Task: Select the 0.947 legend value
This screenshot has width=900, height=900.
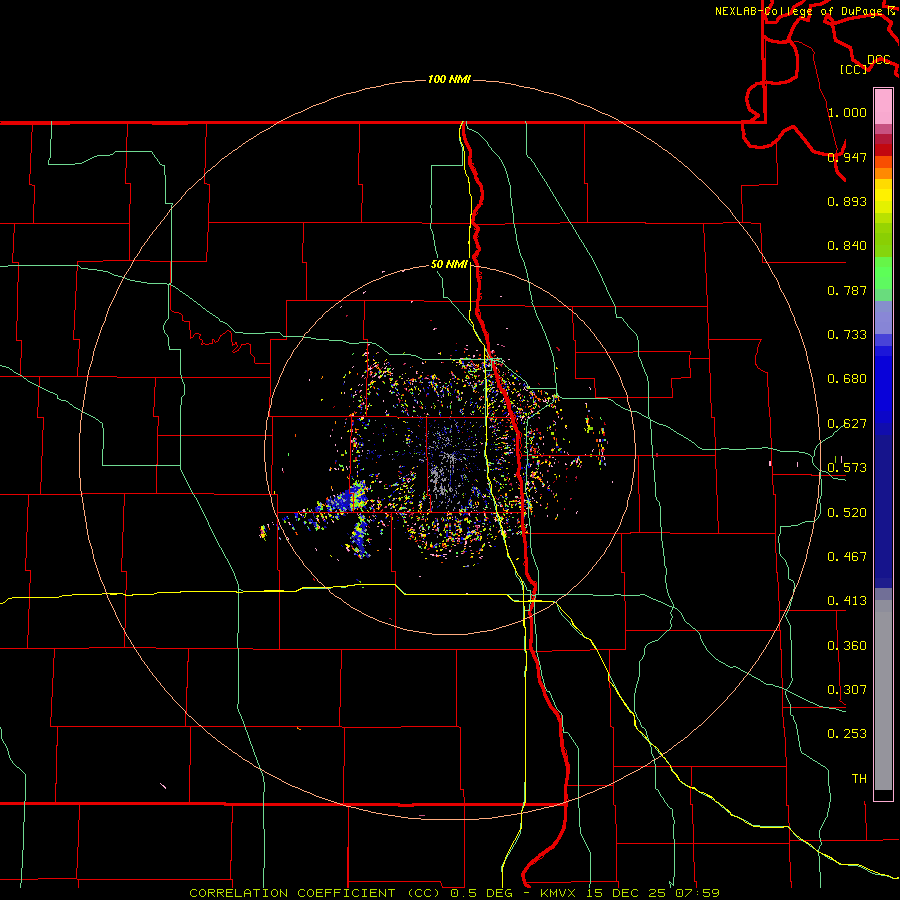Action: click(x=847, y=157)
